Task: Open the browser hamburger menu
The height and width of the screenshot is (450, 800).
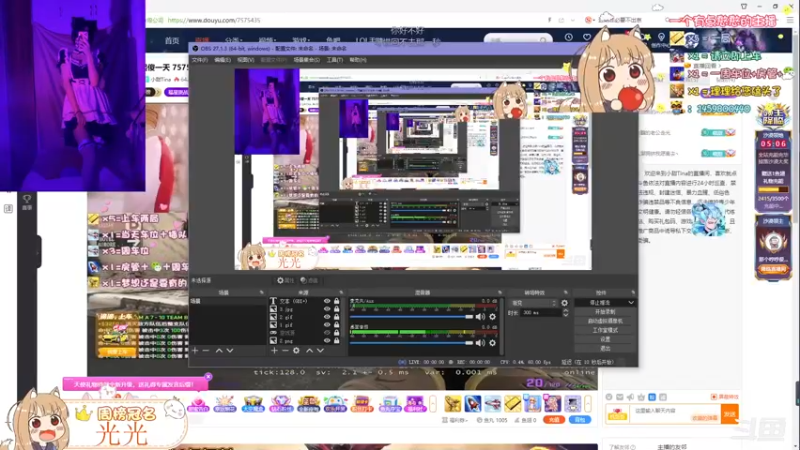Action: click(x=790, y=20)
